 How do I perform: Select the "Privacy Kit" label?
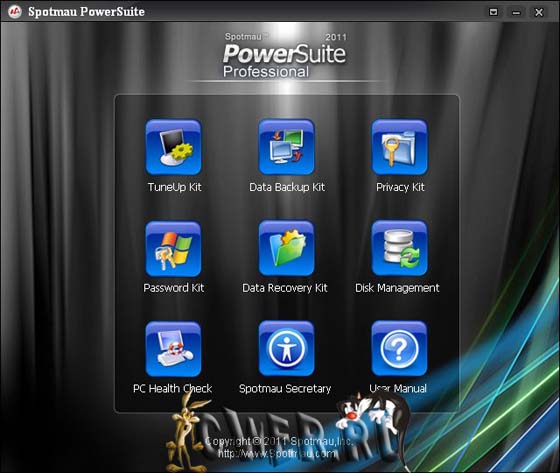tap(400, 187)
